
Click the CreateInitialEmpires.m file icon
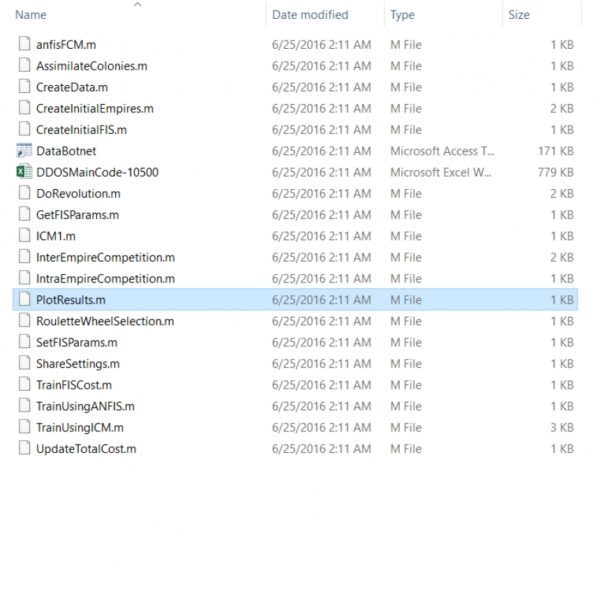tap(24, 108)
